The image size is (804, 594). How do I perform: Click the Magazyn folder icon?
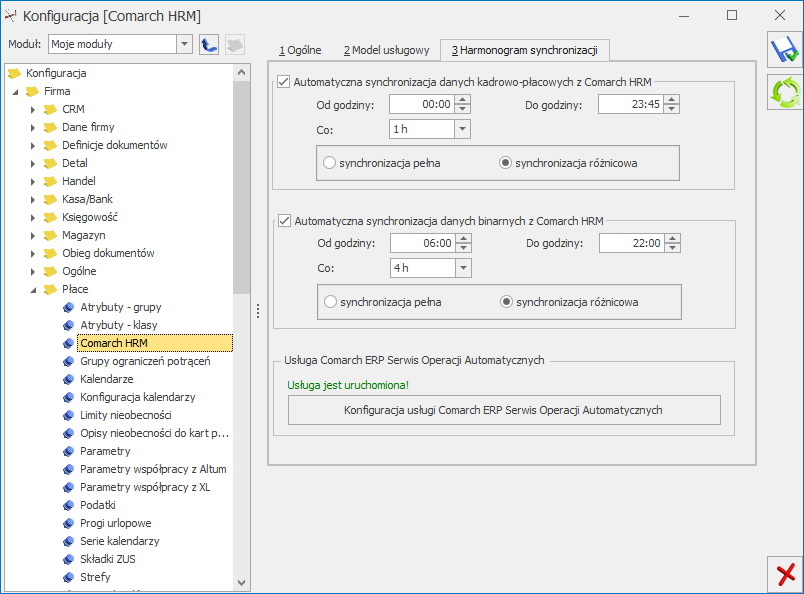[x=50, y=235]
